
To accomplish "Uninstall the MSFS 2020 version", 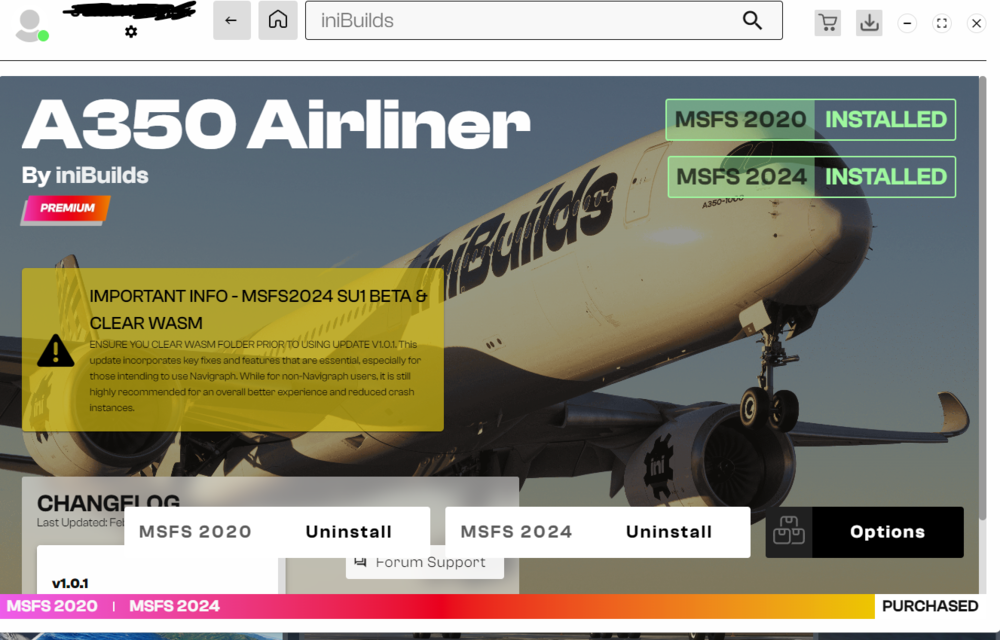I will pyautogui.click(x=348, y=532).
